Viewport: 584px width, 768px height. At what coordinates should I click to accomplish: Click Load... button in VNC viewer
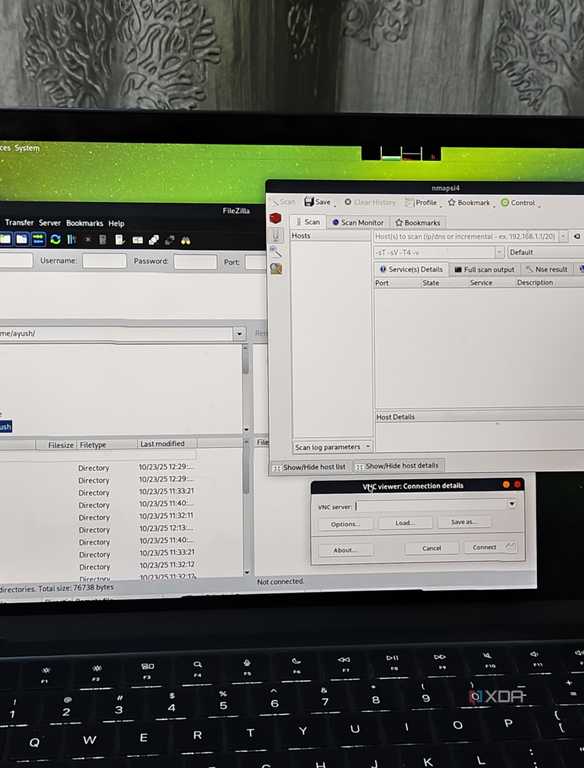(405, 523)
